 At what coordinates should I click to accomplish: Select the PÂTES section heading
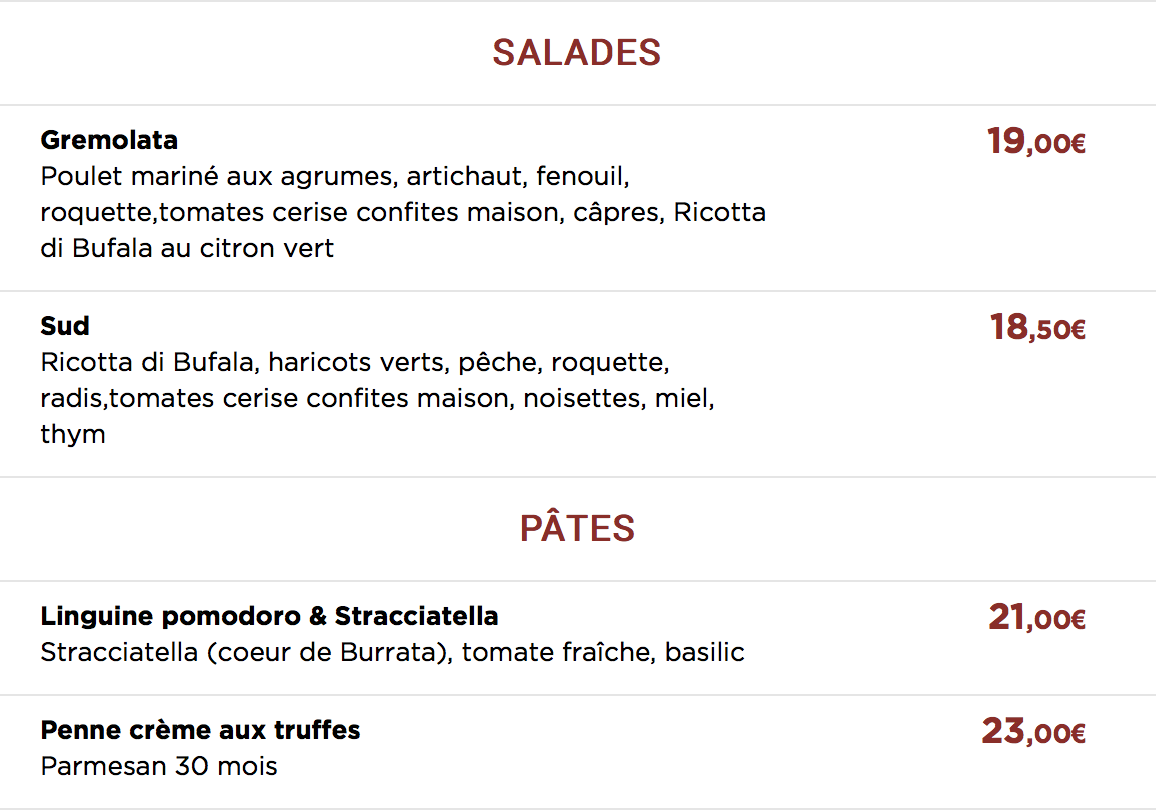(x=577, y=529)
